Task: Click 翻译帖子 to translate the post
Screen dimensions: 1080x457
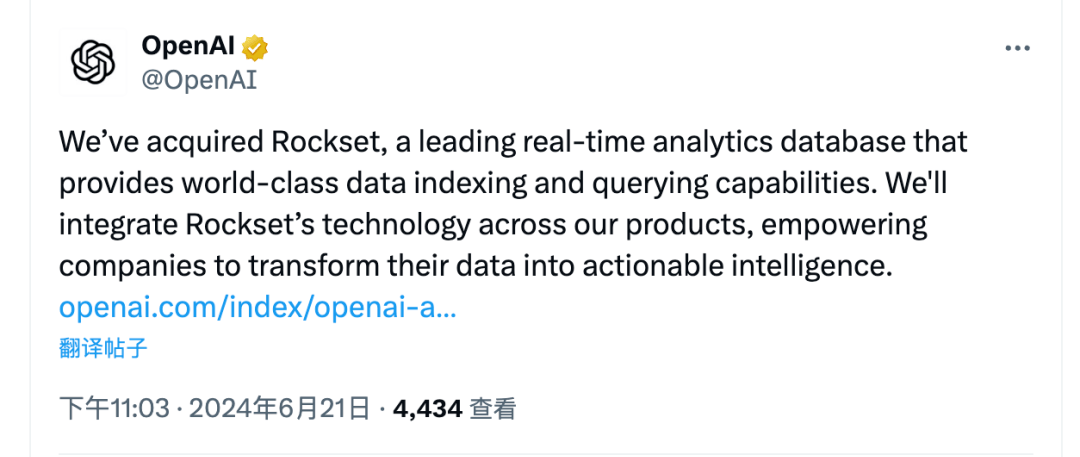Action: coord(103,348)
